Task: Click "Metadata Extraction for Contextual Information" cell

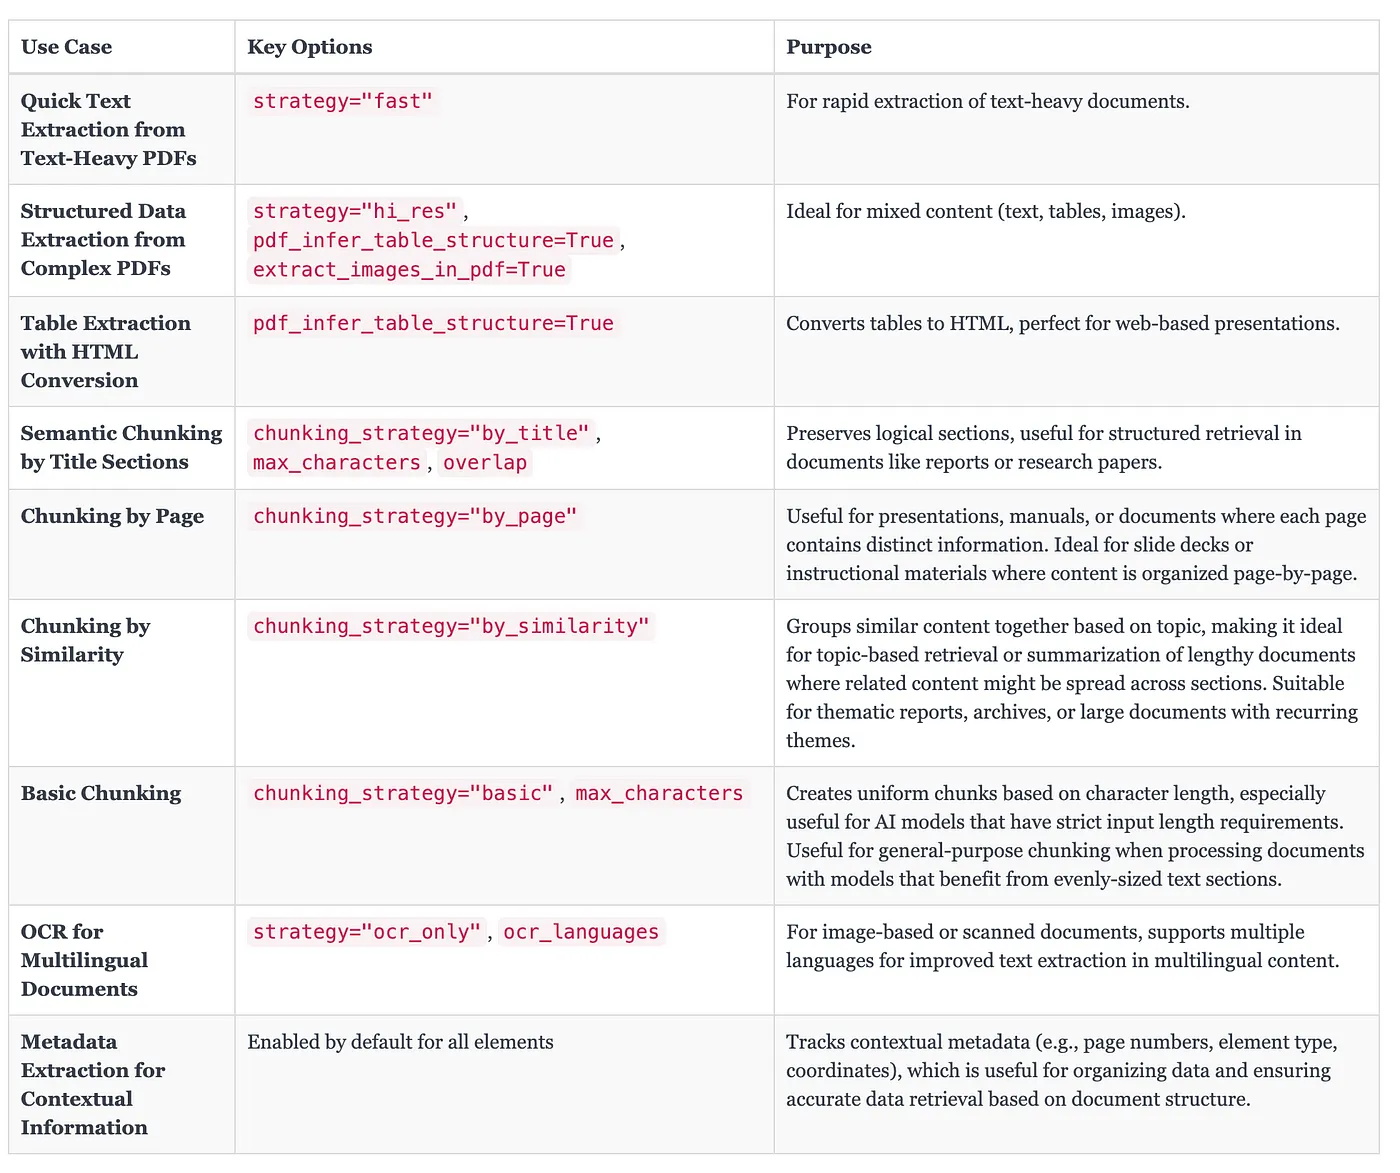Action: coord(93,1084)
